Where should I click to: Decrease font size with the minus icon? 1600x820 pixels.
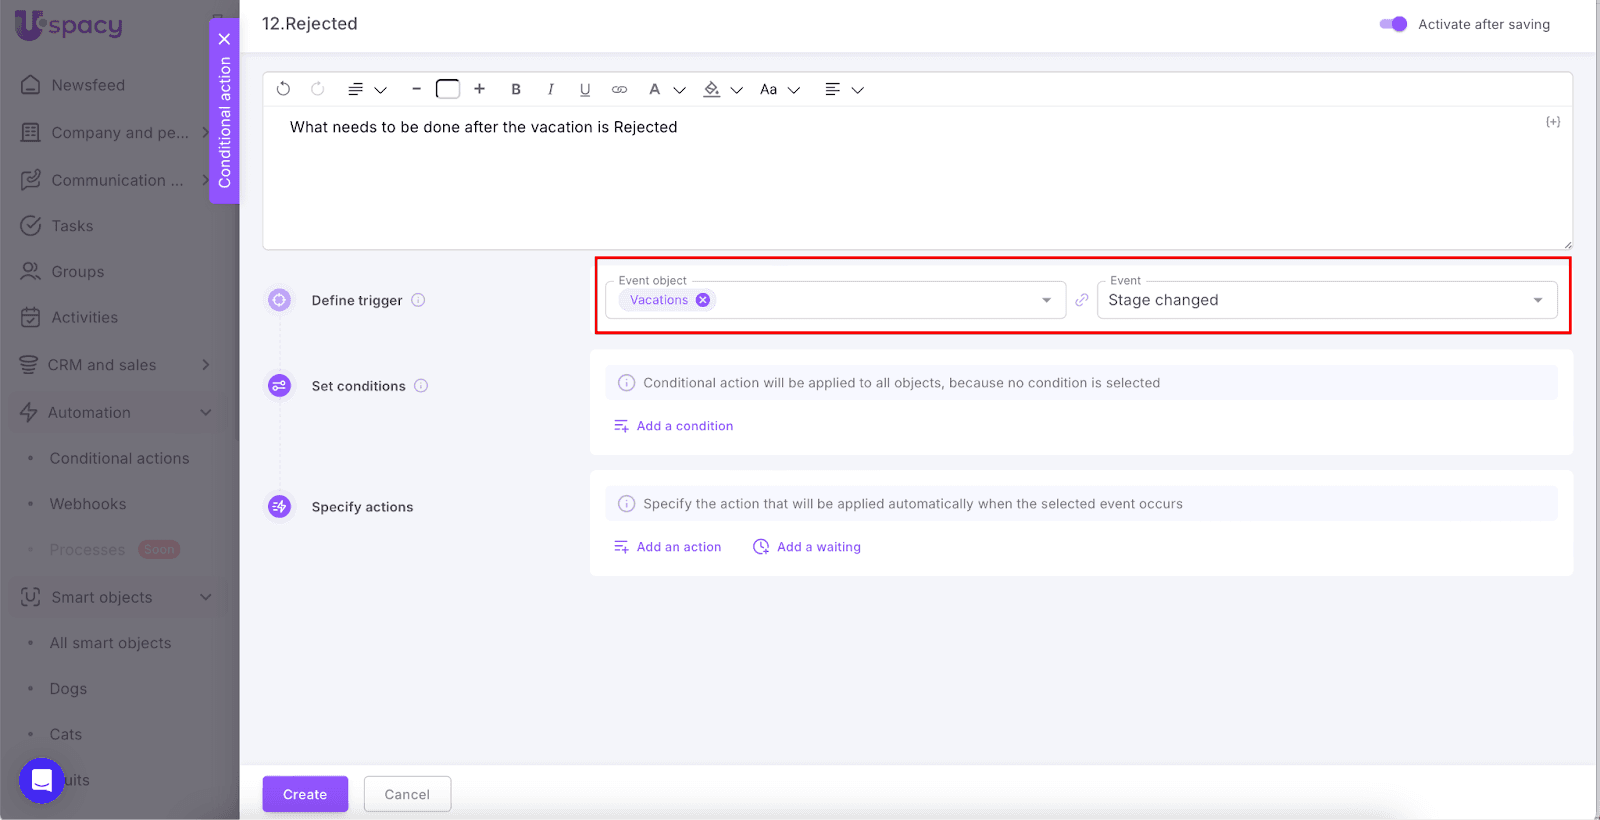click(416, 89)
